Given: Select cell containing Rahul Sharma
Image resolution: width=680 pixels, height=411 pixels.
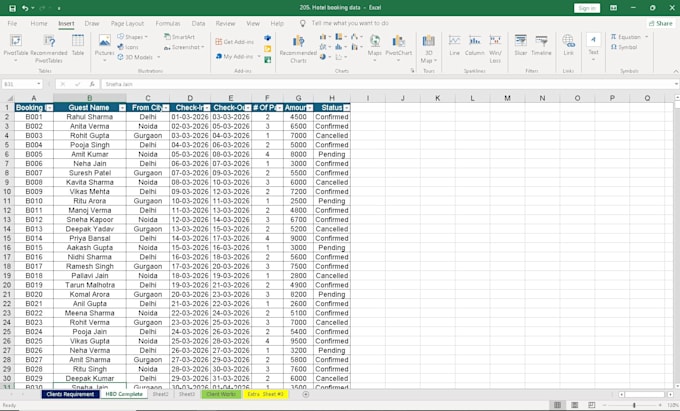Looking at the screenshot, I should coord(90,117).
